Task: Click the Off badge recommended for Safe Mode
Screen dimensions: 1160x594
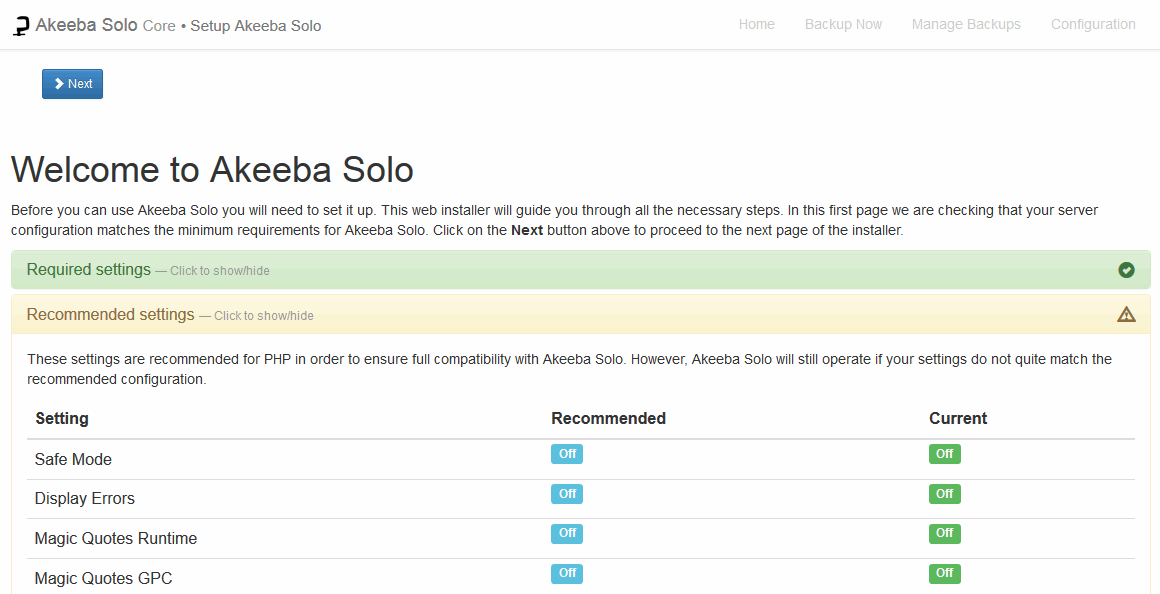Action: click(x=566, y=453)
